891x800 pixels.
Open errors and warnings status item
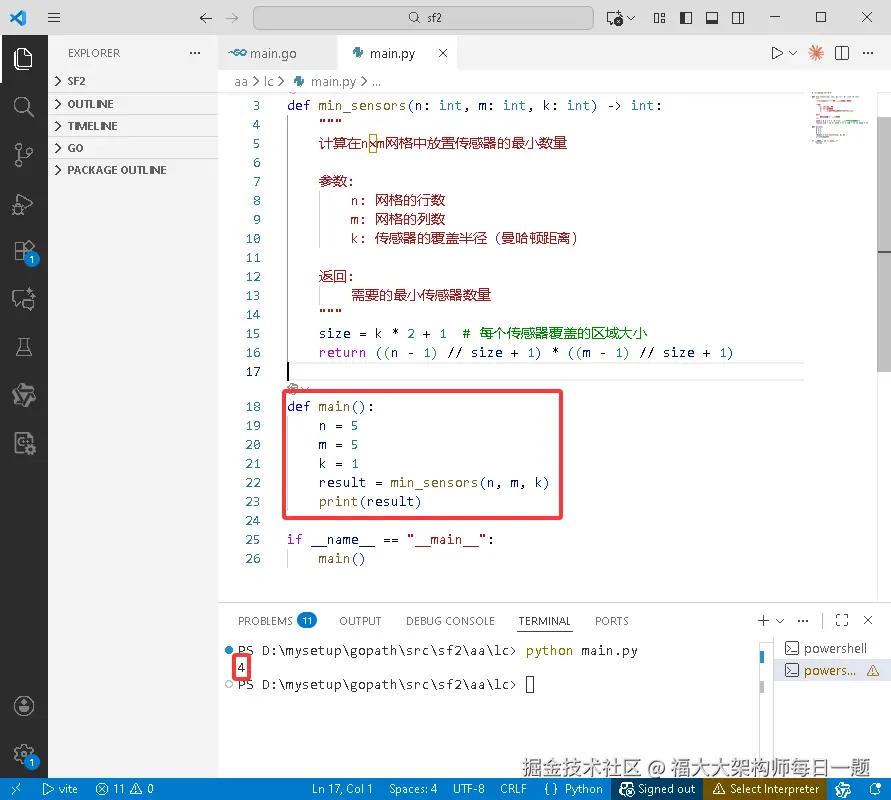(124, 789)
